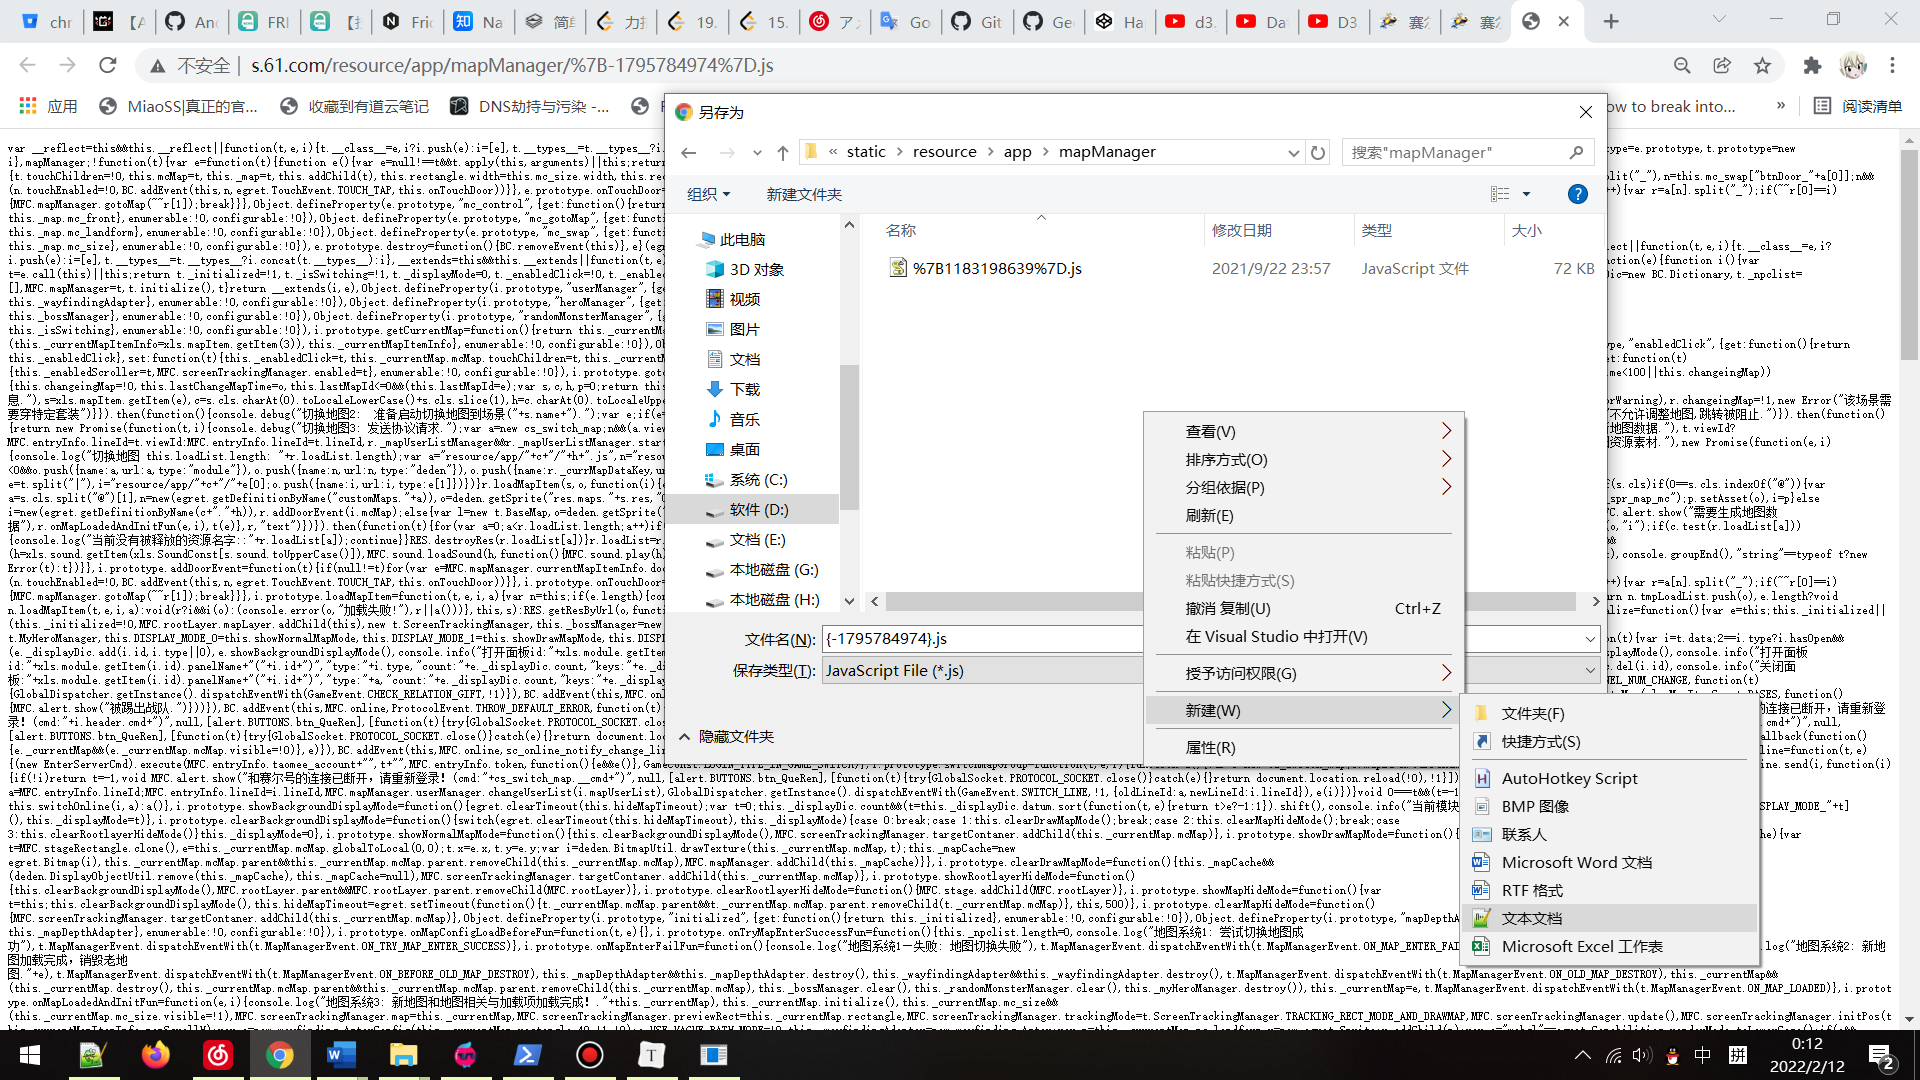Select file %7B1183198639%7D.js

tap(997, 268)
